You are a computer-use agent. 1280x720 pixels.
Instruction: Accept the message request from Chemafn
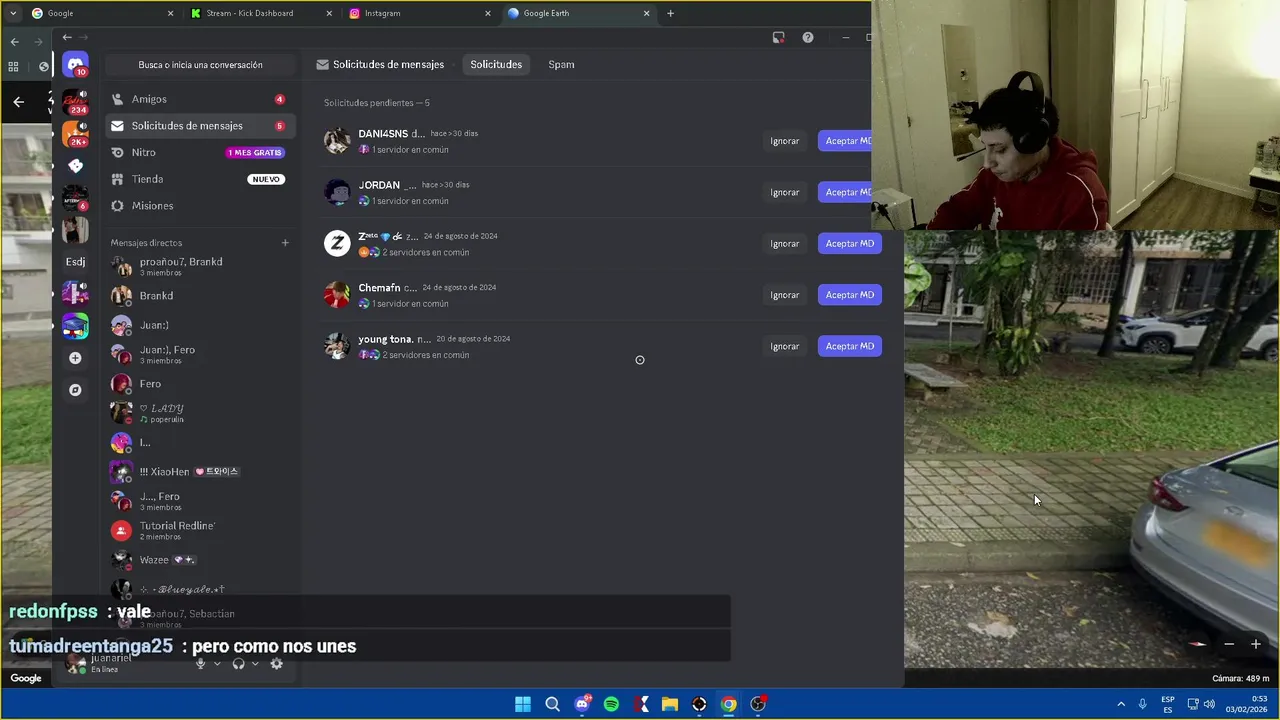(849, 295)
